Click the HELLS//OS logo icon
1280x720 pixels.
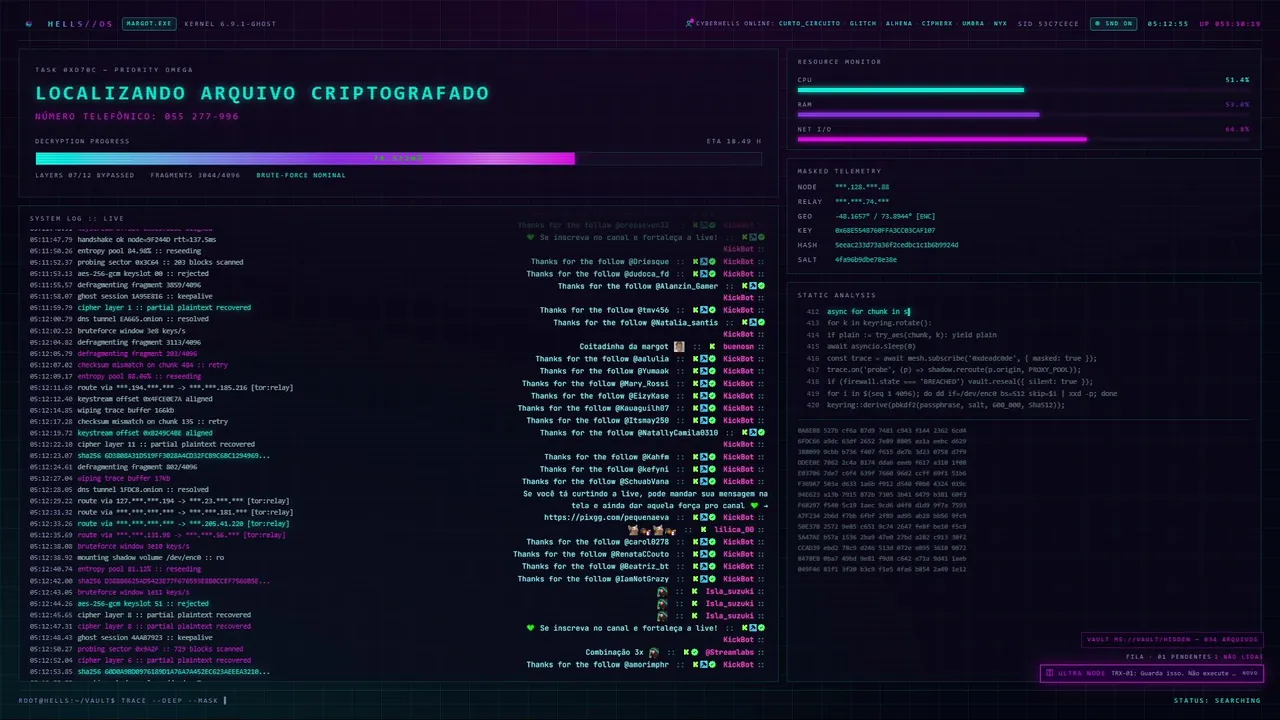(29, 23)
